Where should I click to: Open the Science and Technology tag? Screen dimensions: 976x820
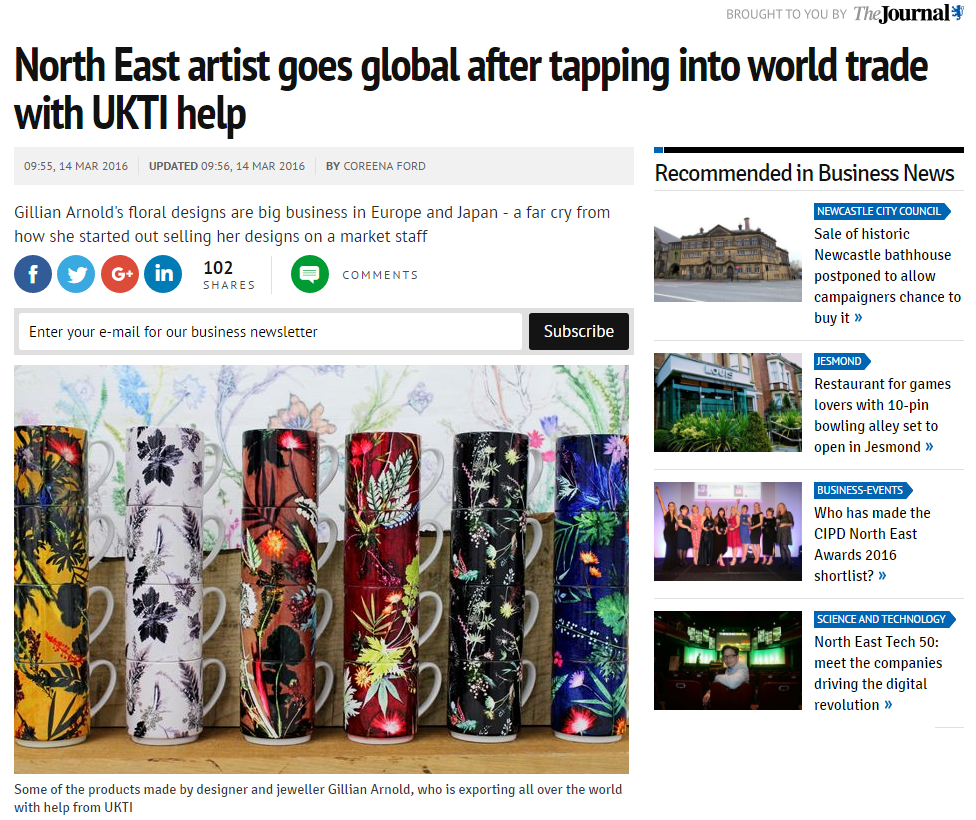click(884, 620)
